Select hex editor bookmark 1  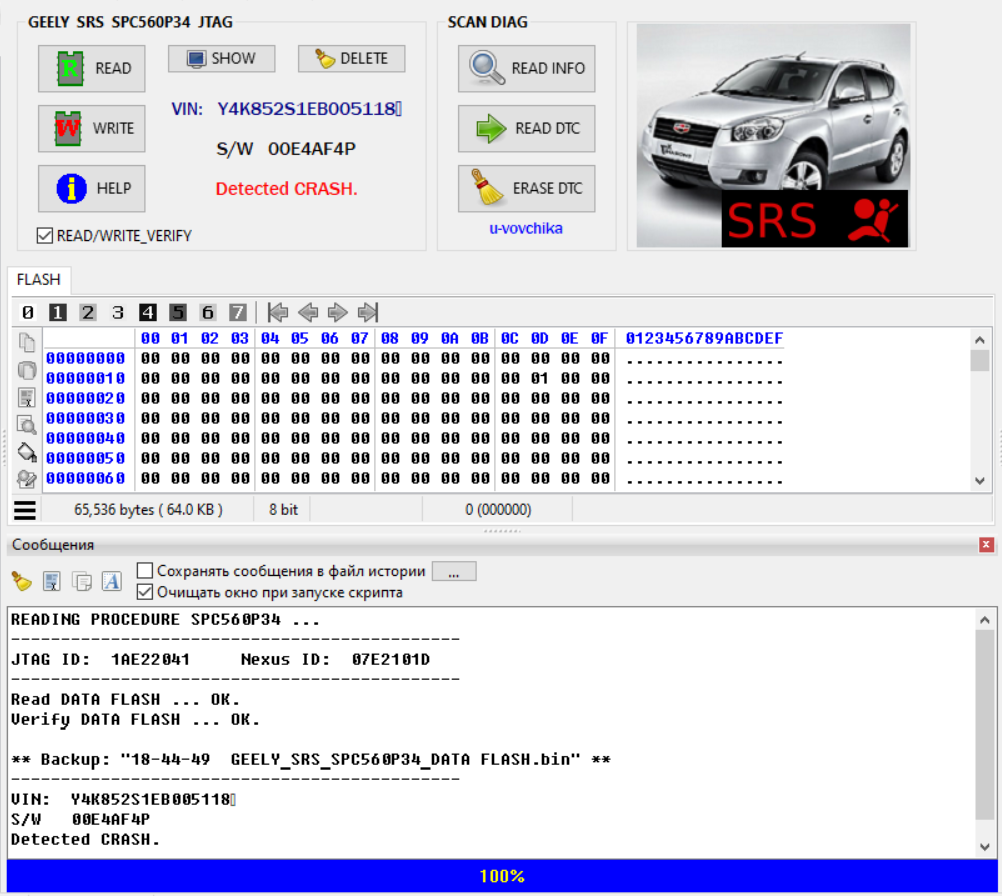(58, 313)
